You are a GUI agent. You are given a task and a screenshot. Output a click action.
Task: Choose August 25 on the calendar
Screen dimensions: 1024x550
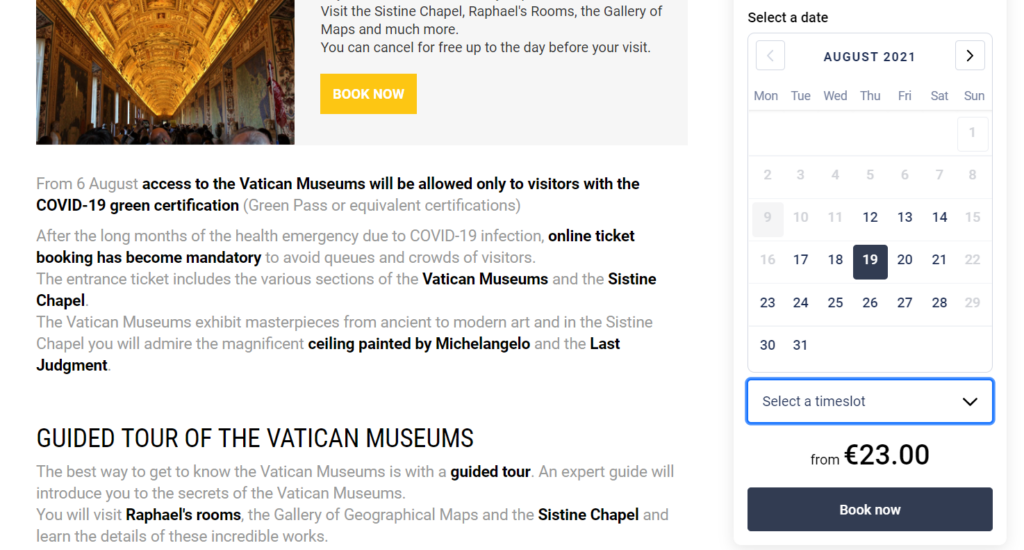point(835,302)
